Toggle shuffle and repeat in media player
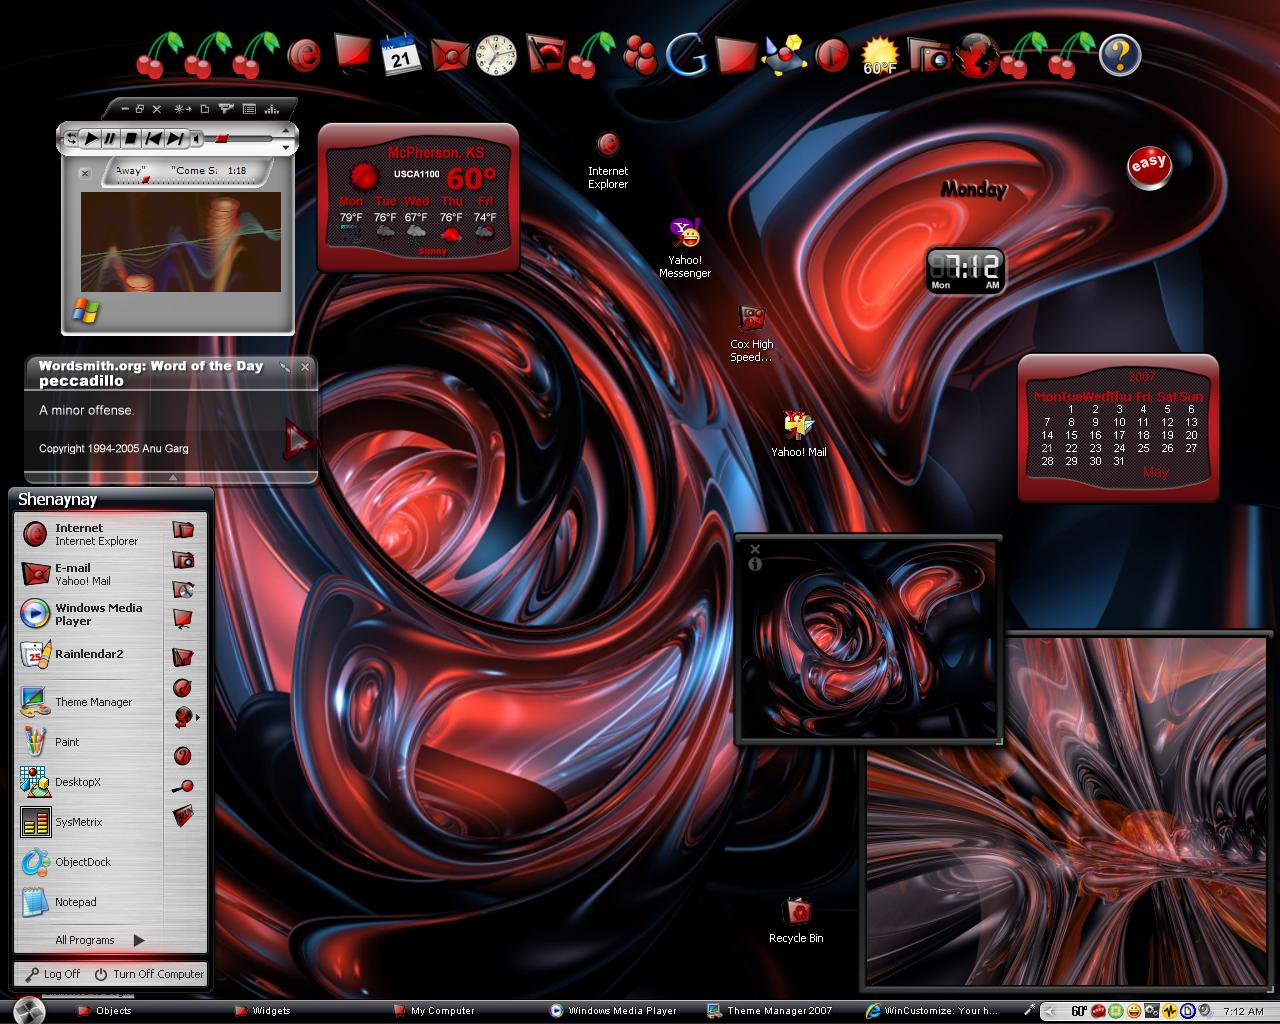 point(71,139)
